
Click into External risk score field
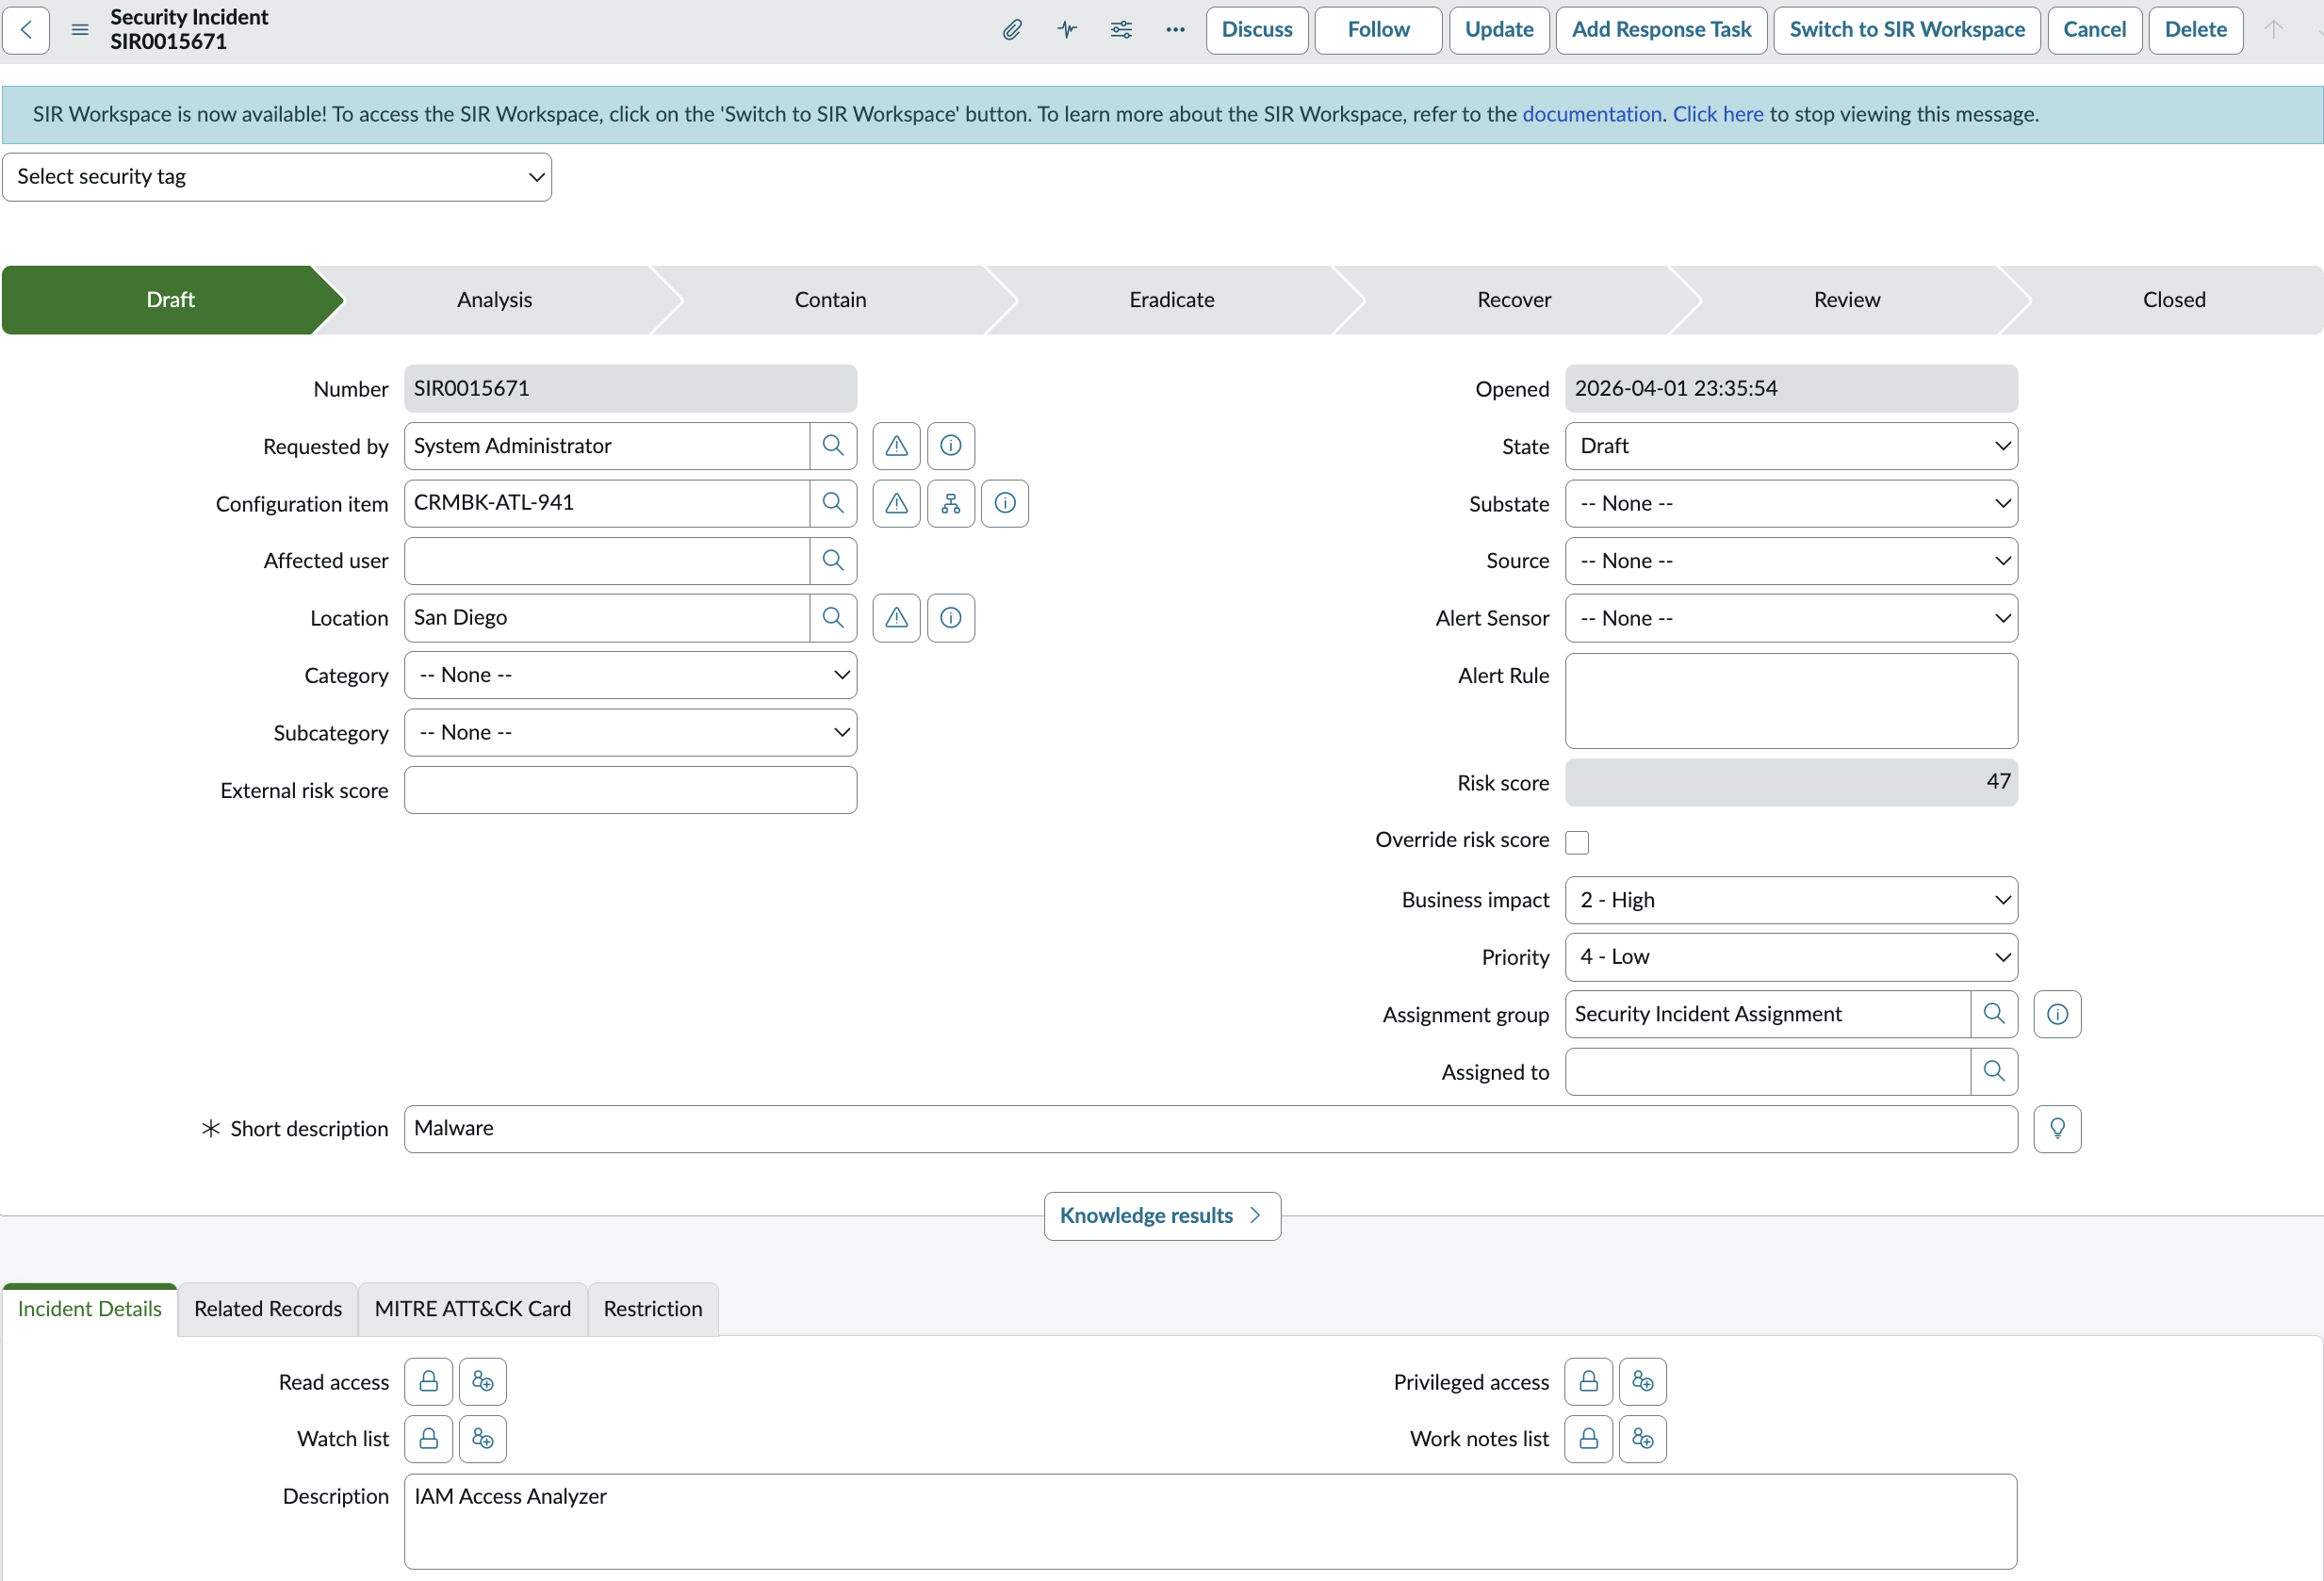(x=630, y=790)
